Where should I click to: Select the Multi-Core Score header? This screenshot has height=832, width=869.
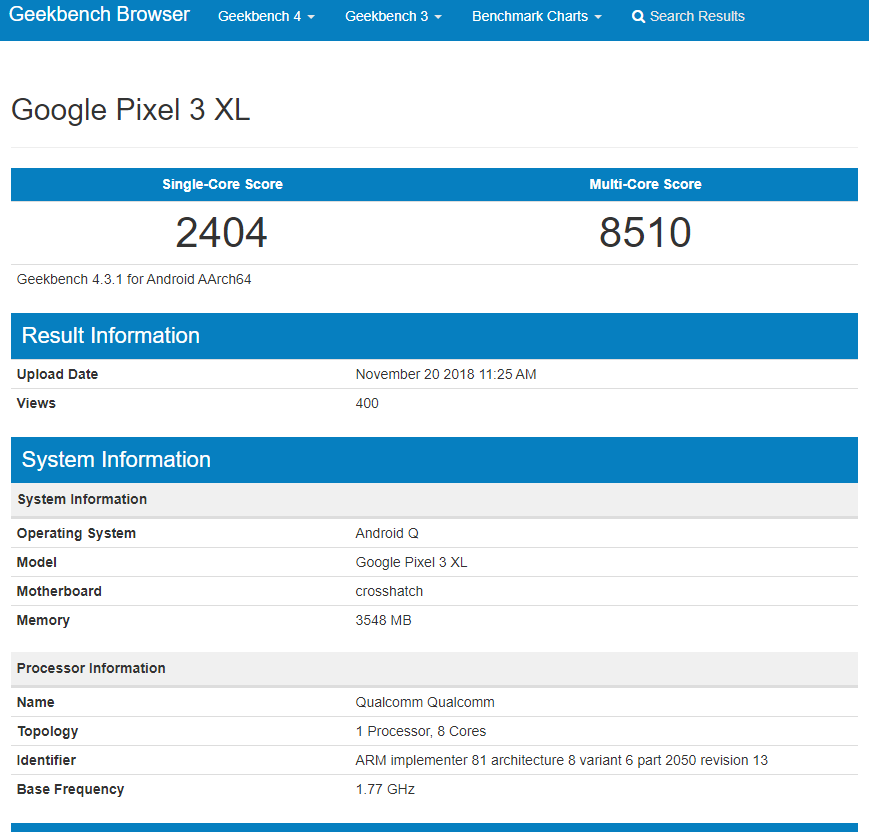(645, 184)
